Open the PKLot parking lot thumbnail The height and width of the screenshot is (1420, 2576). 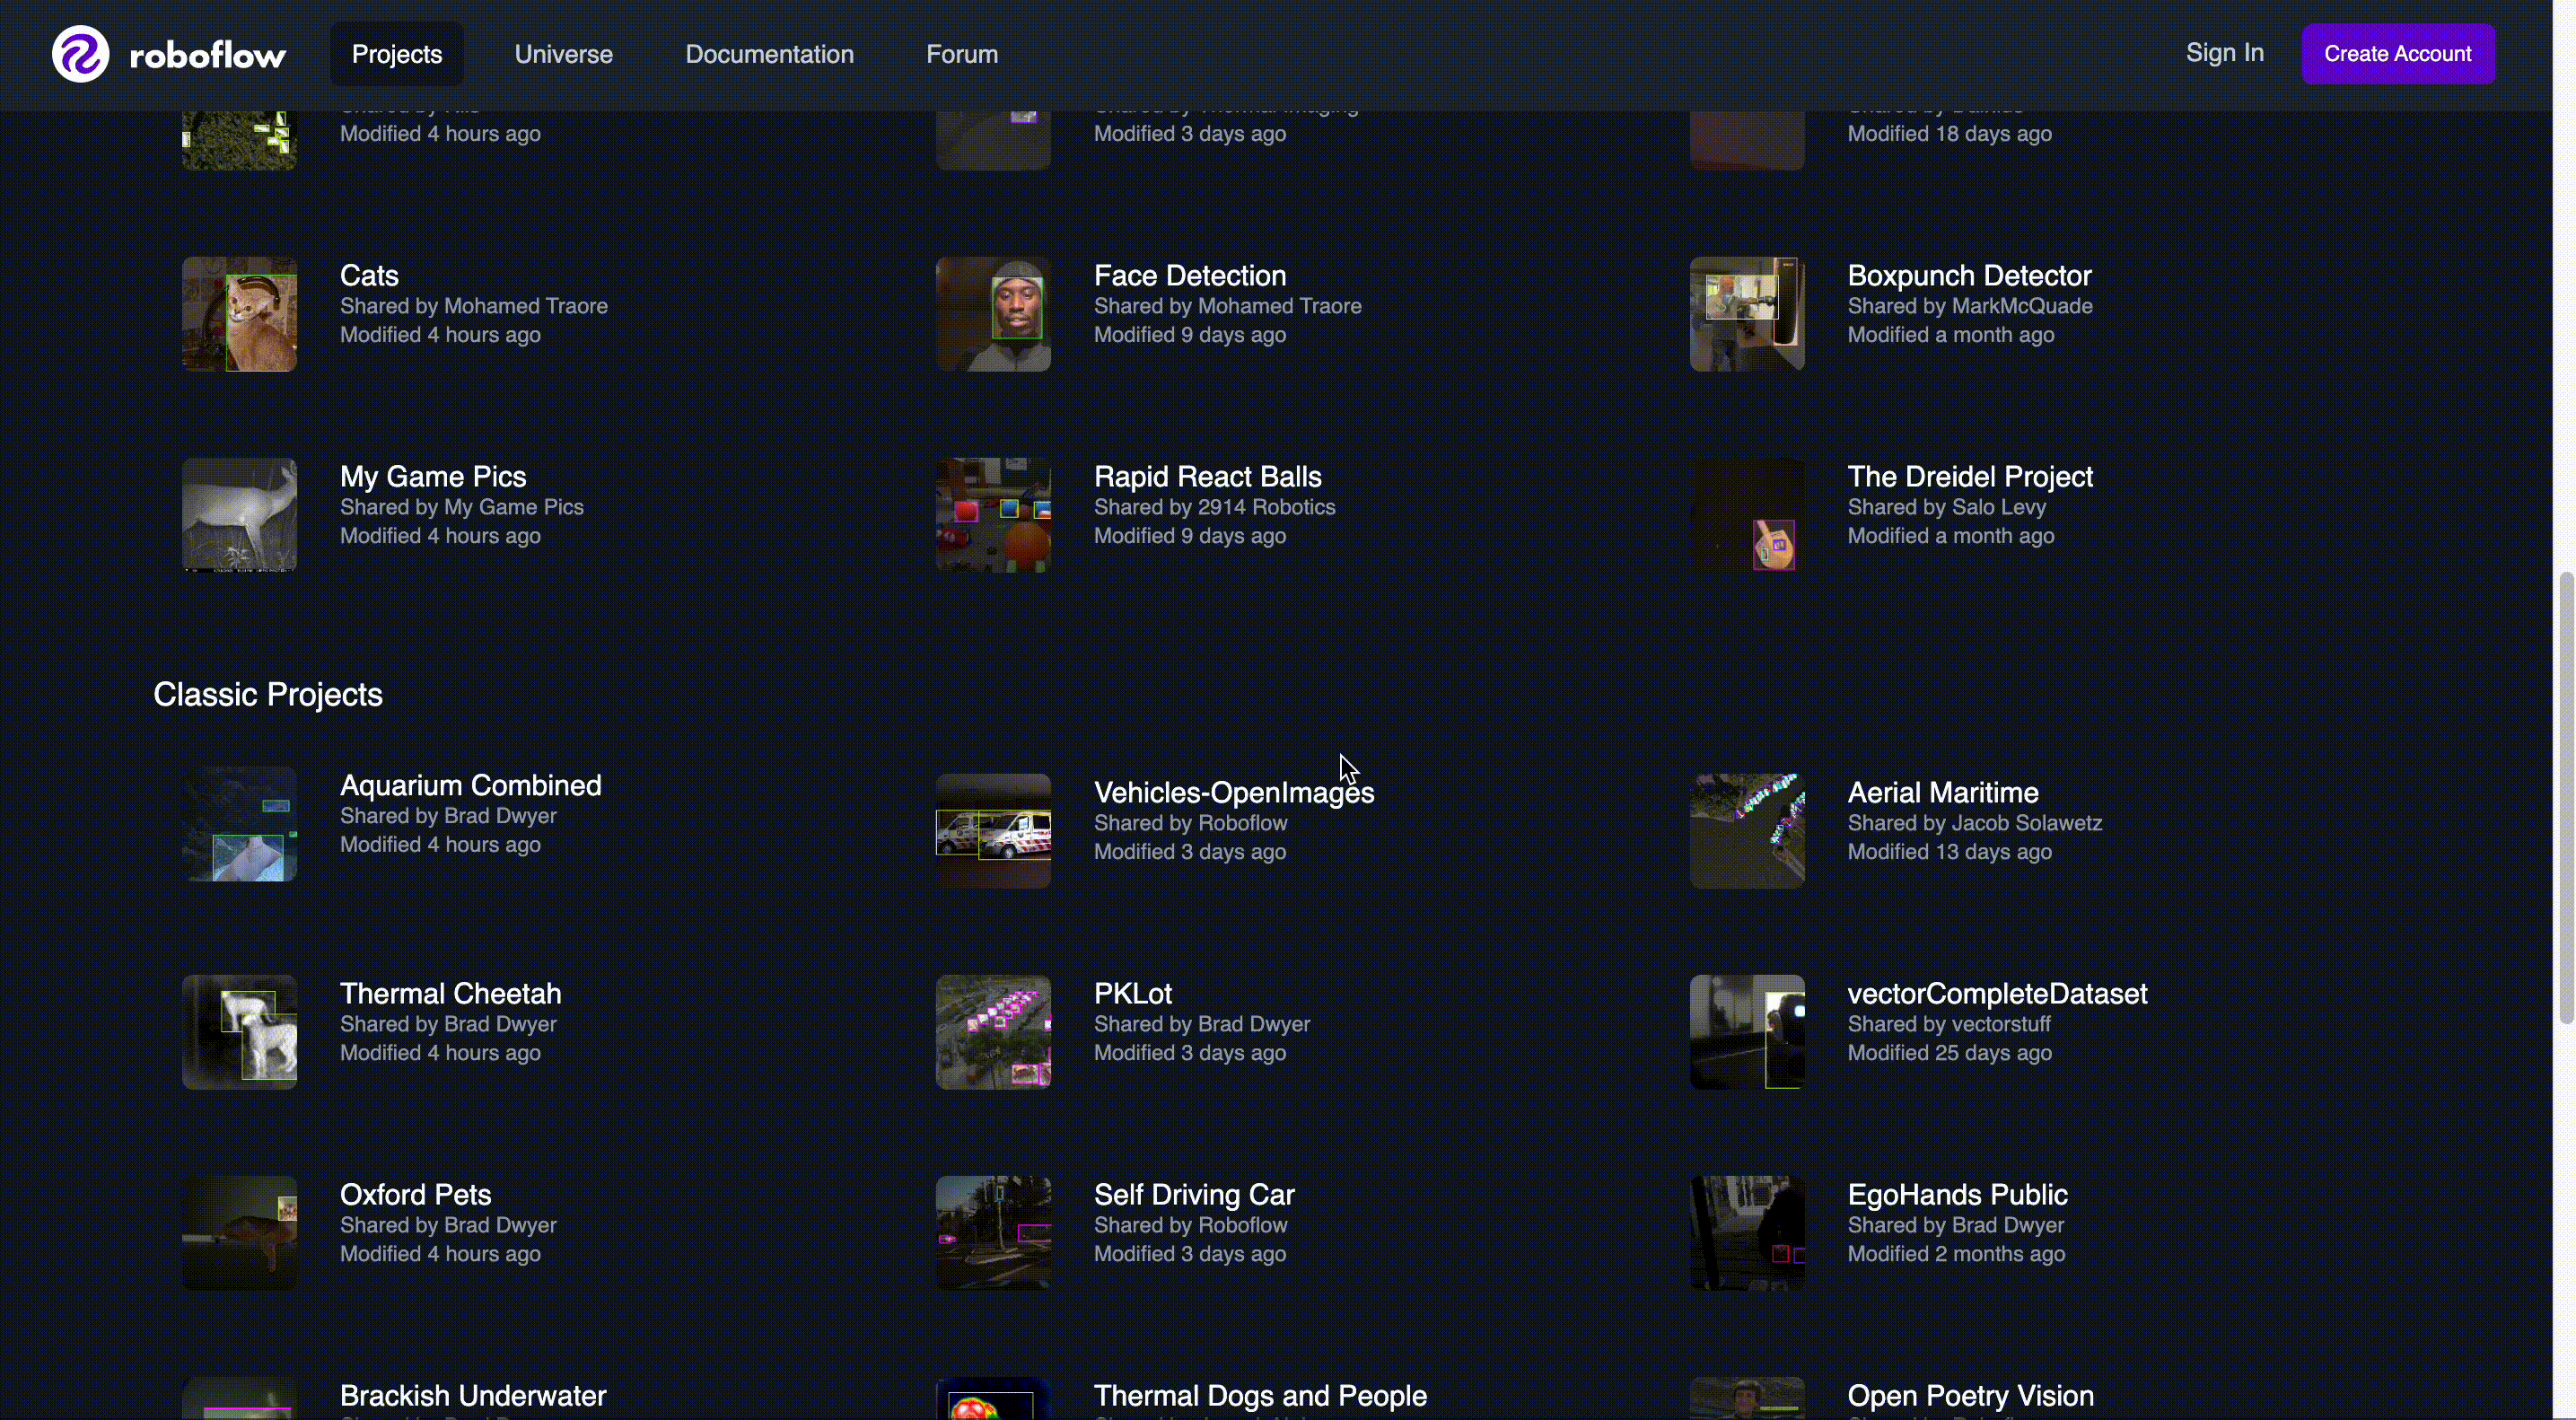(993, 1032)
